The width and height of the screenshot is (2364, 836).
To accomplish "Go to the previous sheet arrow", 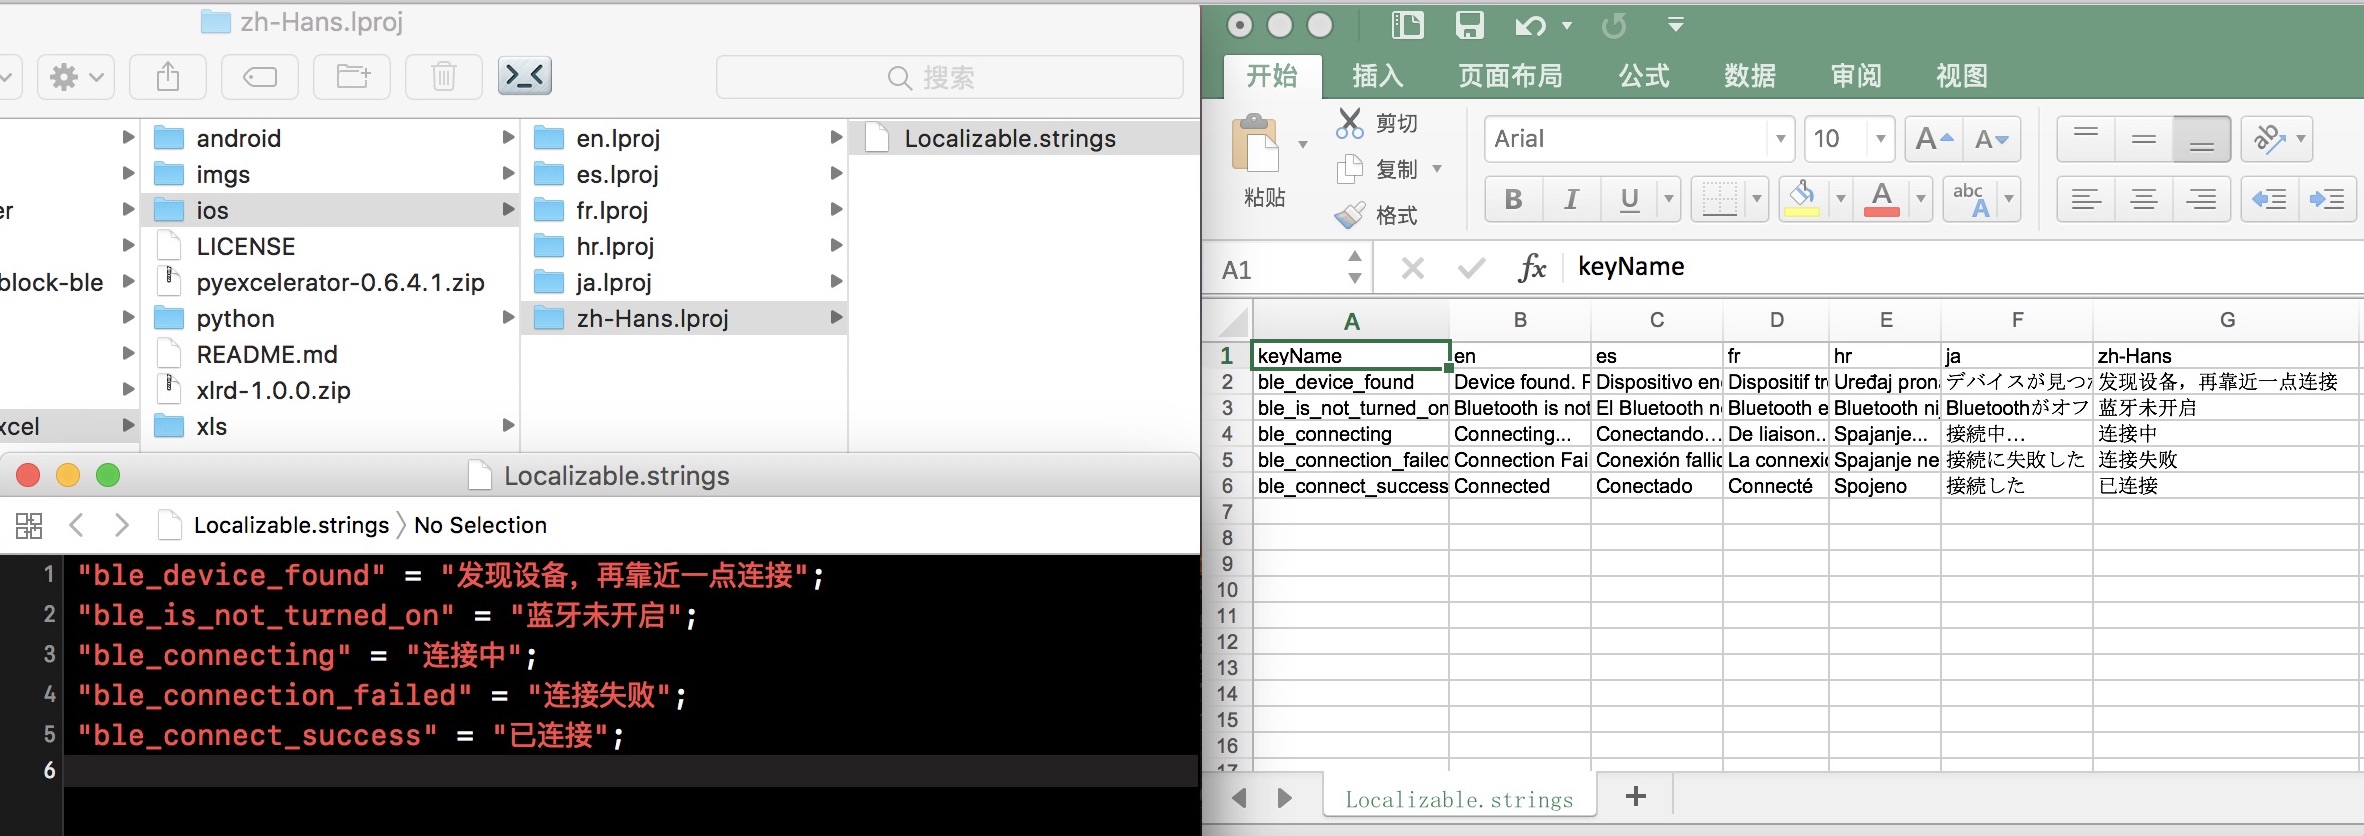I will pos(1240,798).
